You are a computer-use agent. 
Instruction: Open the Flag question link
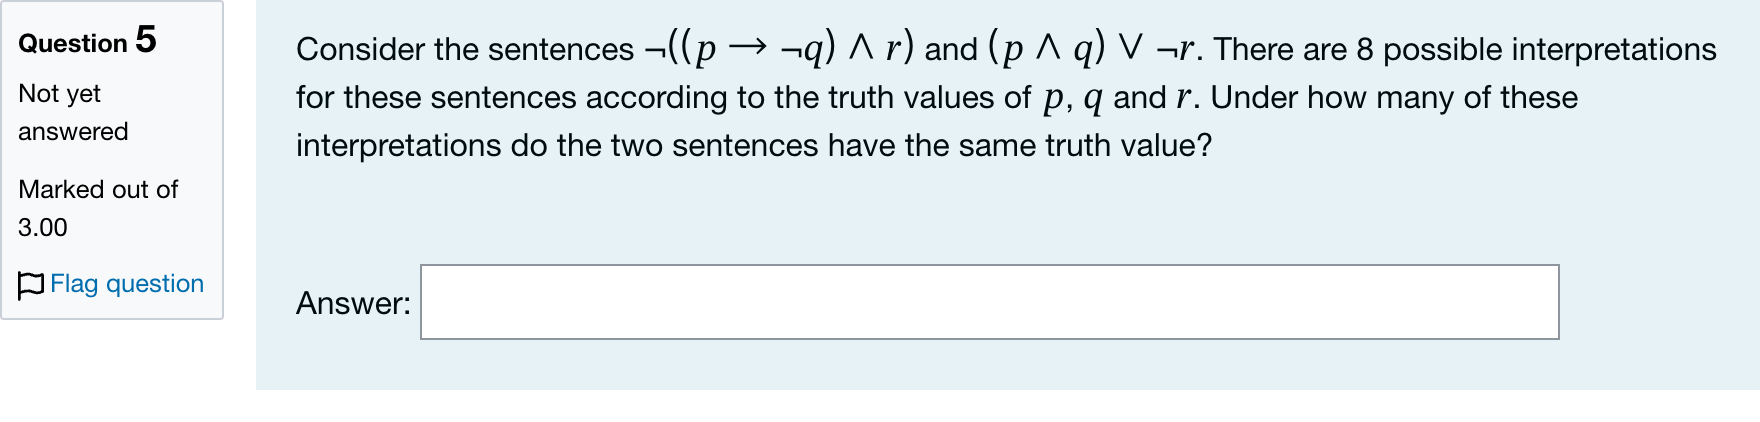(x=127, y=284)
